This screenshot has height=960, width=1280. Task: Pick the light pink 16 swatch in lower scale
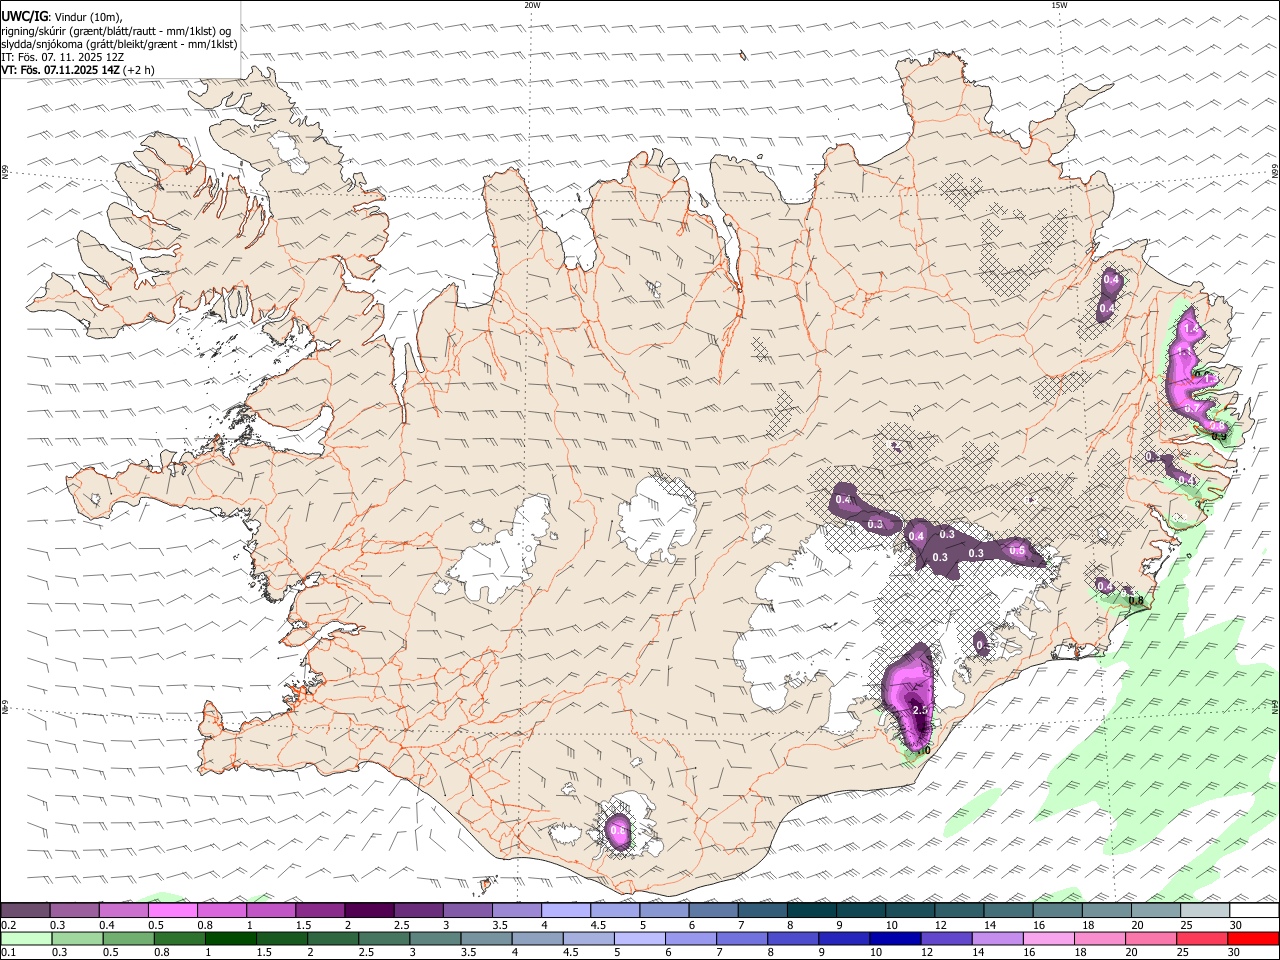pyautogui.click(x=1048, y=938)
